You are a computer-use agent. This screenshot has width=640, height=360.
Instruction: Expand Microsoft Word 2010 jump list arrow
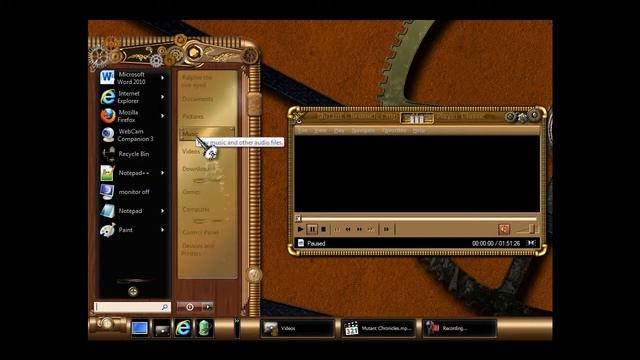162,78
